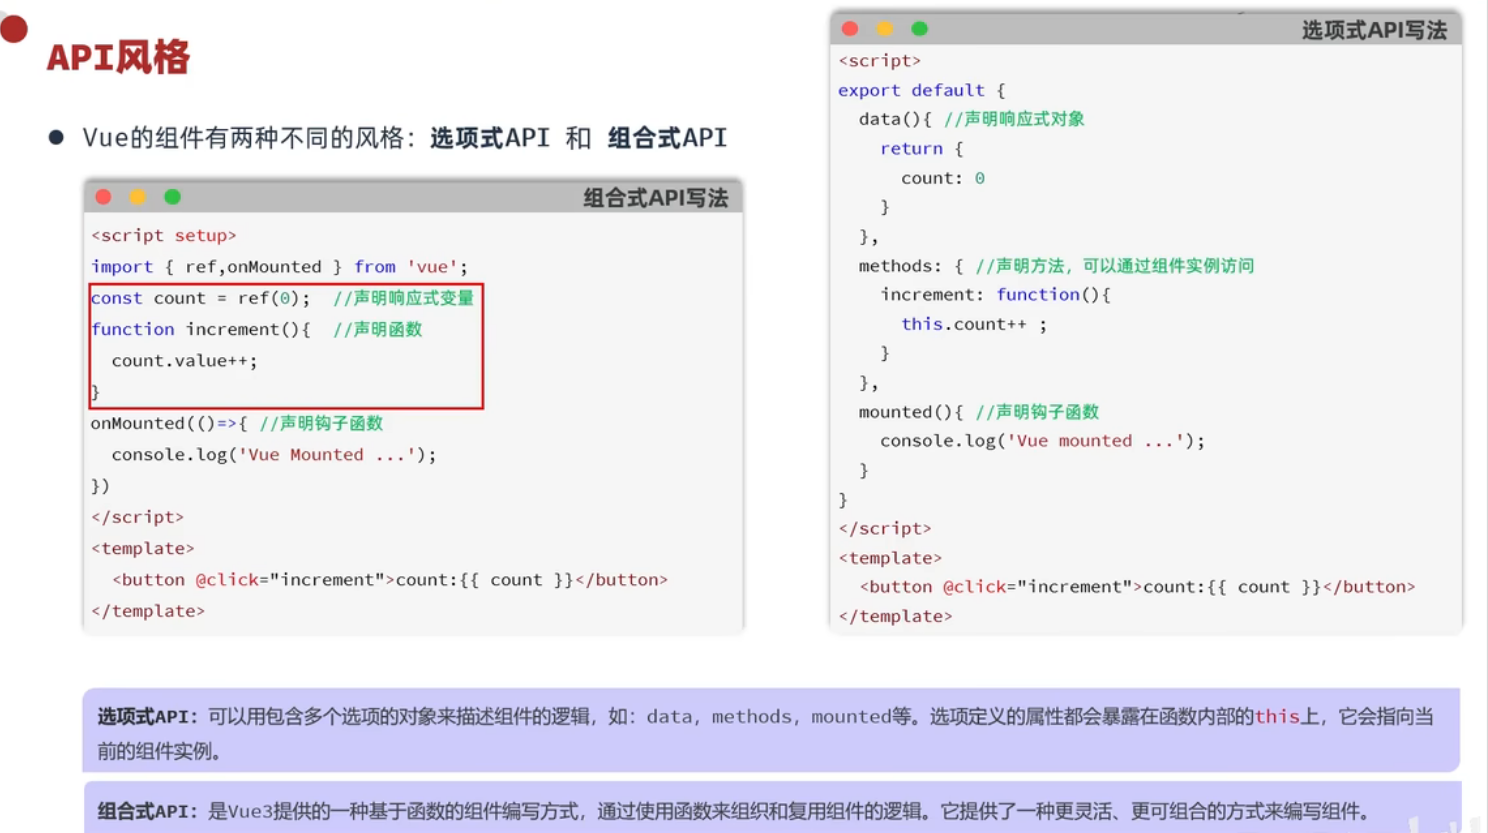1488x833 pixels.
Task: Click the button line in the 组合式API写法 template
Action: tap(389, 580)
